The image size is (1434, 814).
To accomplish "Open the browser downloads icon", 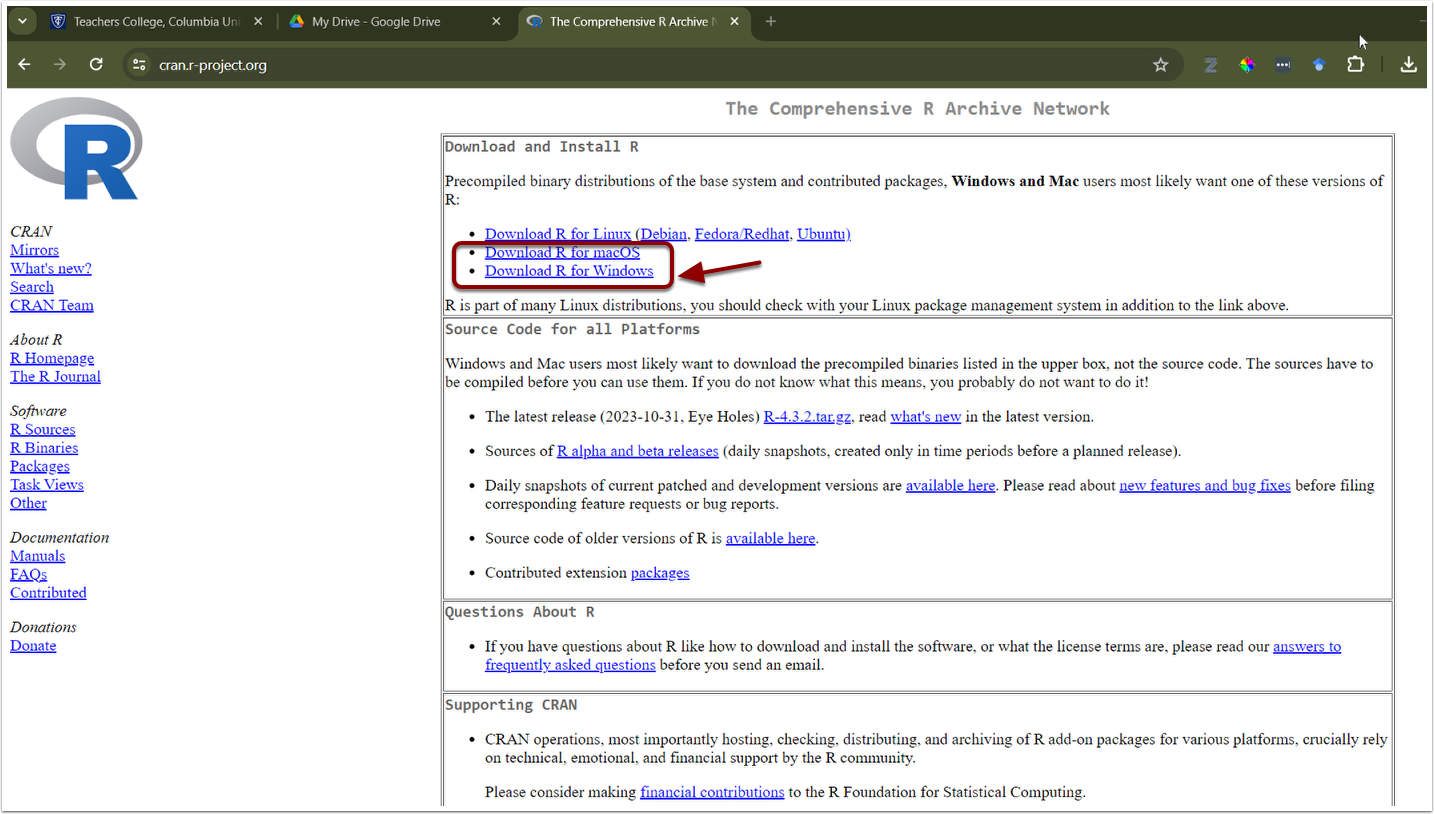I will [1408, 65].
